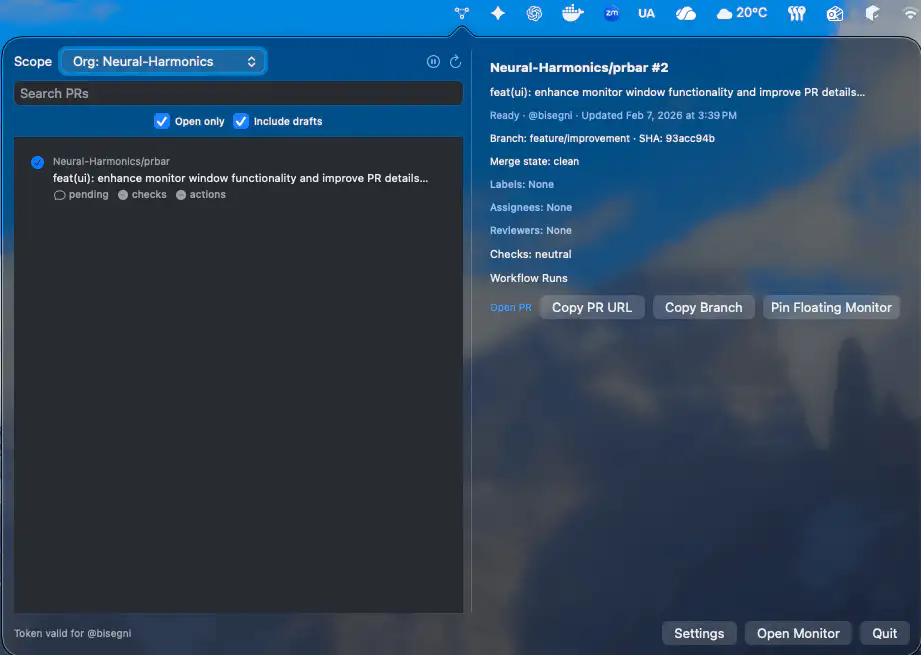This screenshot has width=921, height=655.
Task: Open the Wi-Fi menu in the menu bar
Action: point(908,13)
